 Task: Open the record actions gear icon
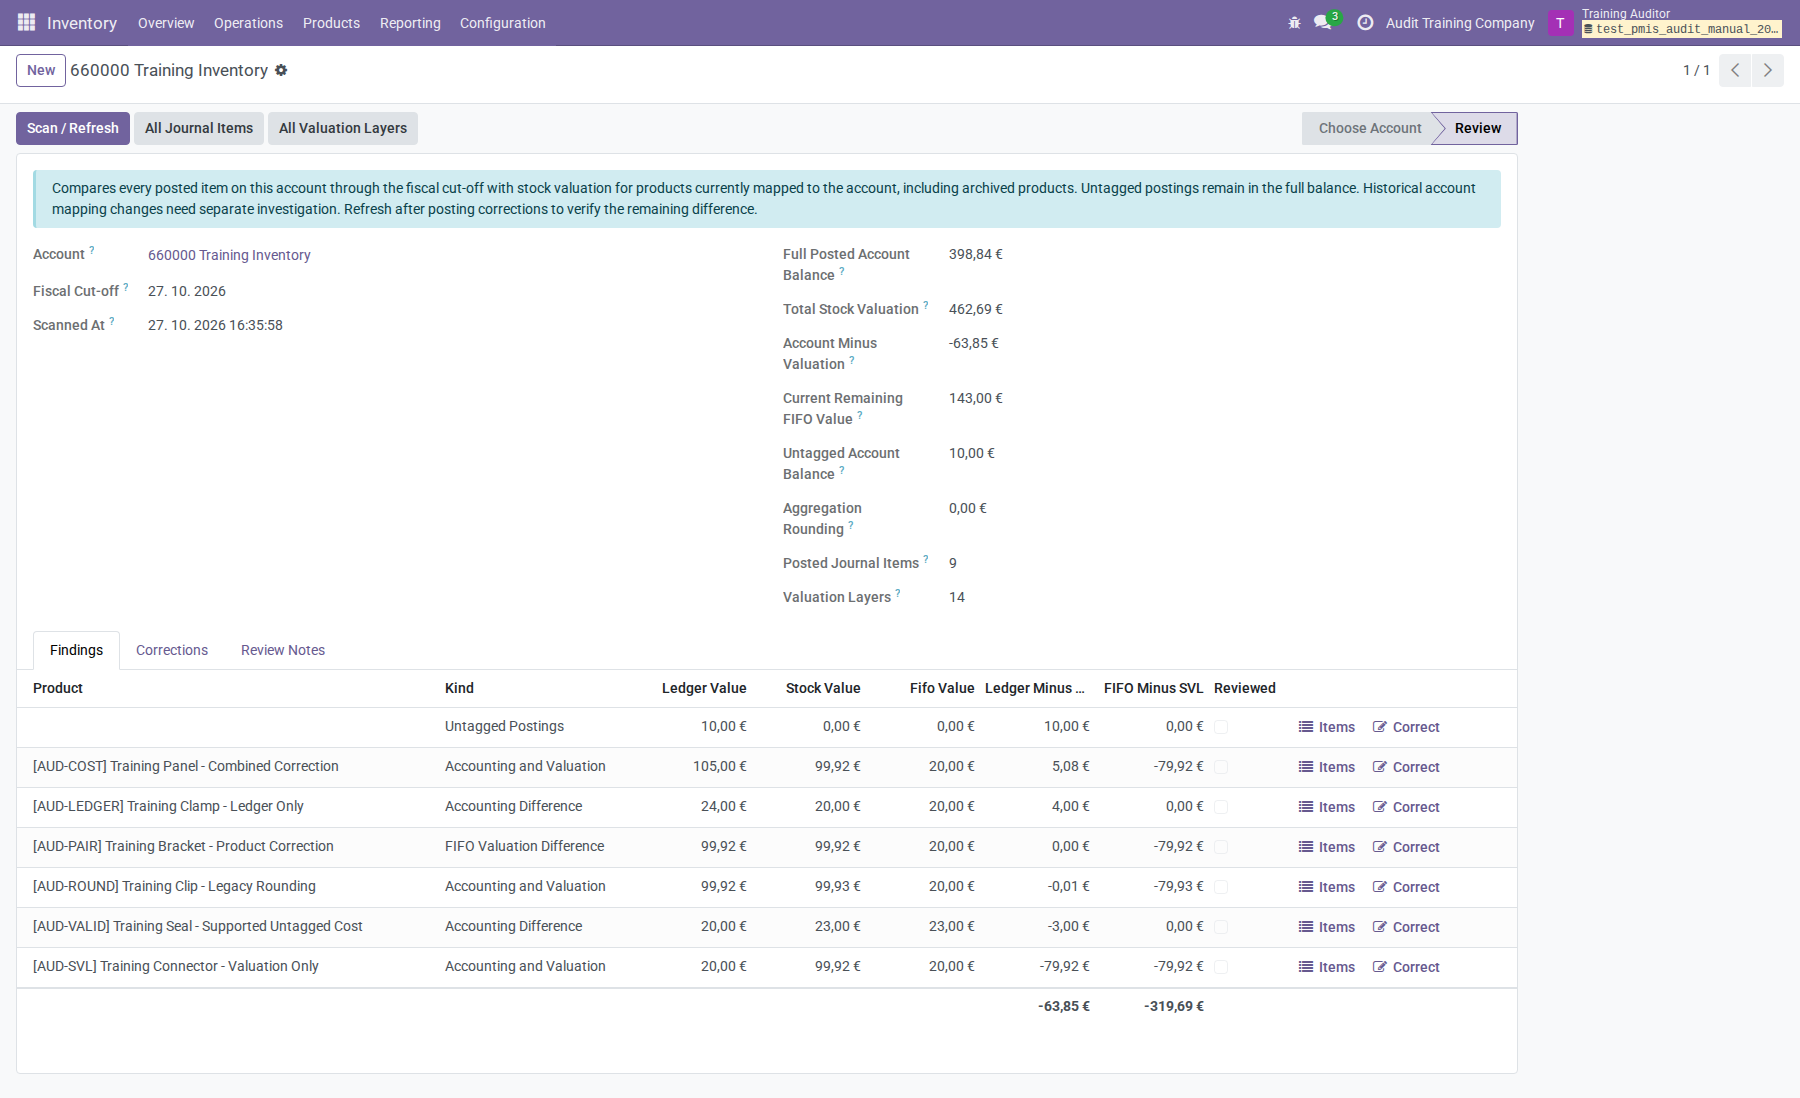click(x=281, y=70)
